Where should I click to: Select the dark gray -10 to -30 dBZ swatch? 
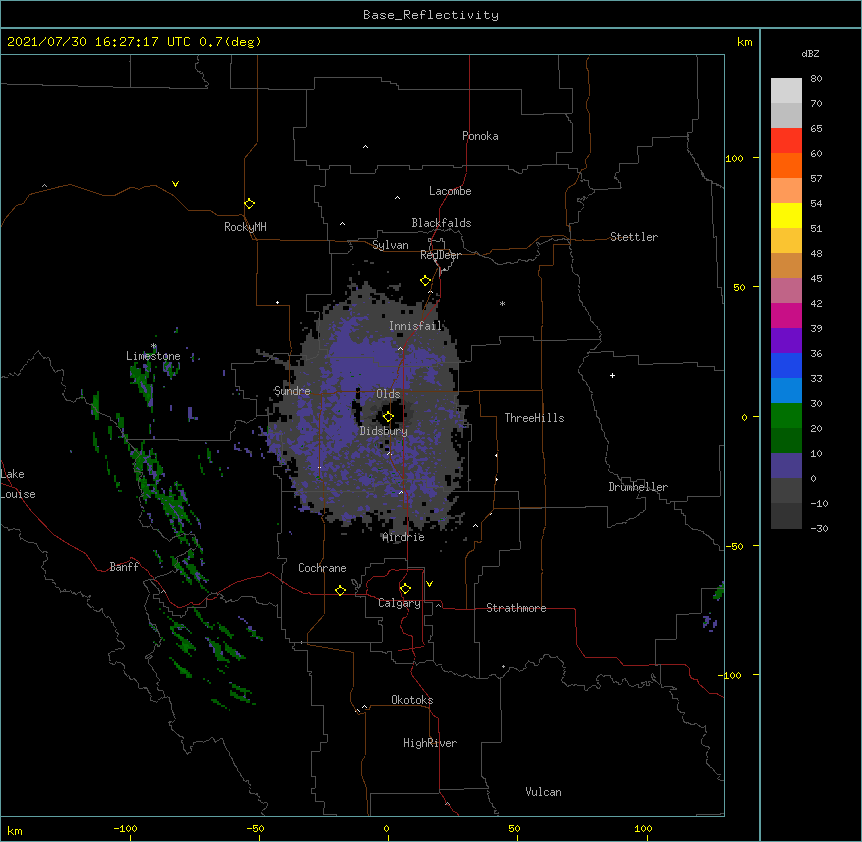(x=786, y=516)
